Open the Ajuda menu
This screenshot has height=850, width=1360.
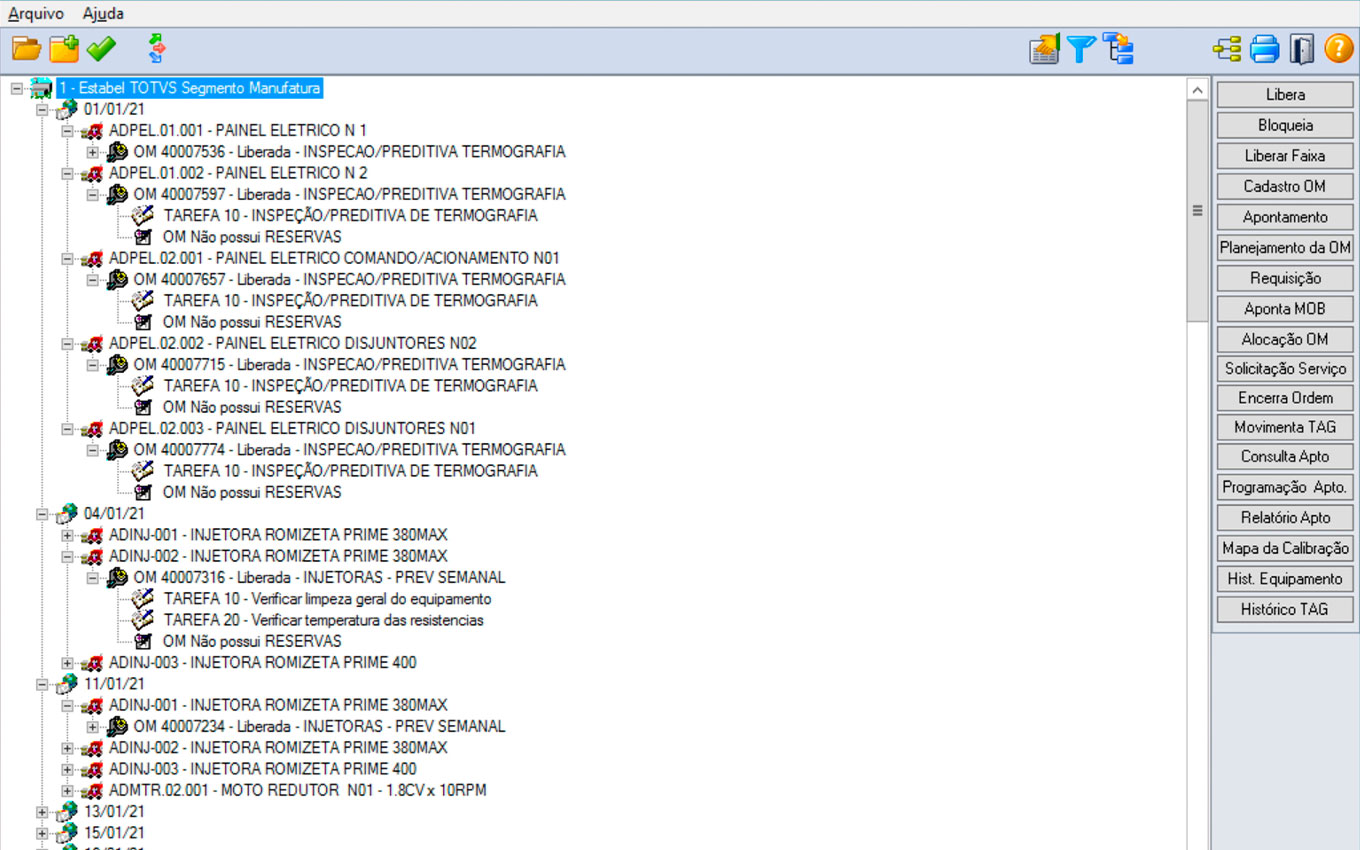click(x=103, y=14)
